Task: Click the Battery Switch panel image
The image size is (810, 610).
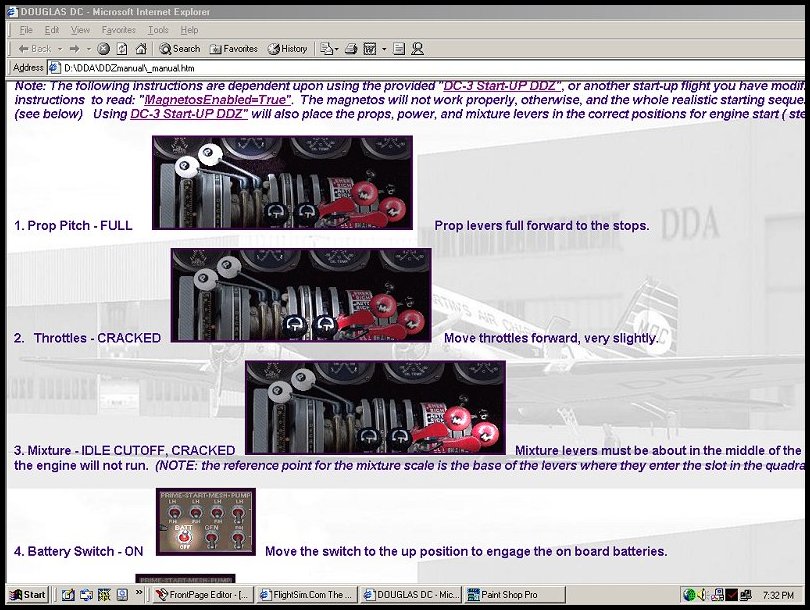Action: coord(206,522)
